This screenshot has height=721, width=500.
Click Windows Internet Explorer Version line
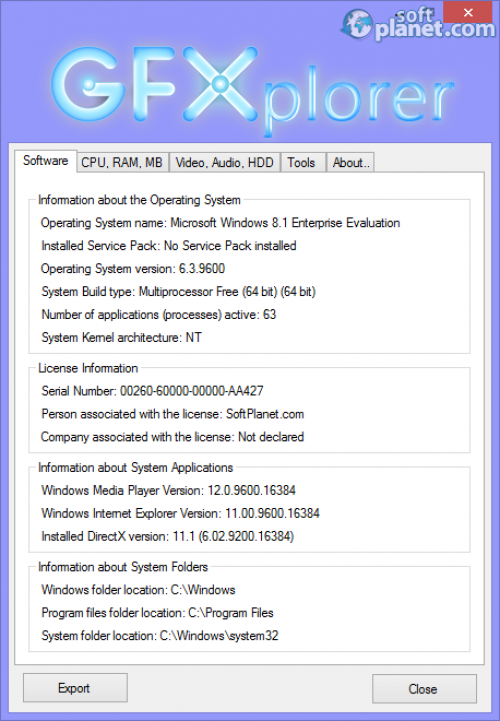pos(180,514)
